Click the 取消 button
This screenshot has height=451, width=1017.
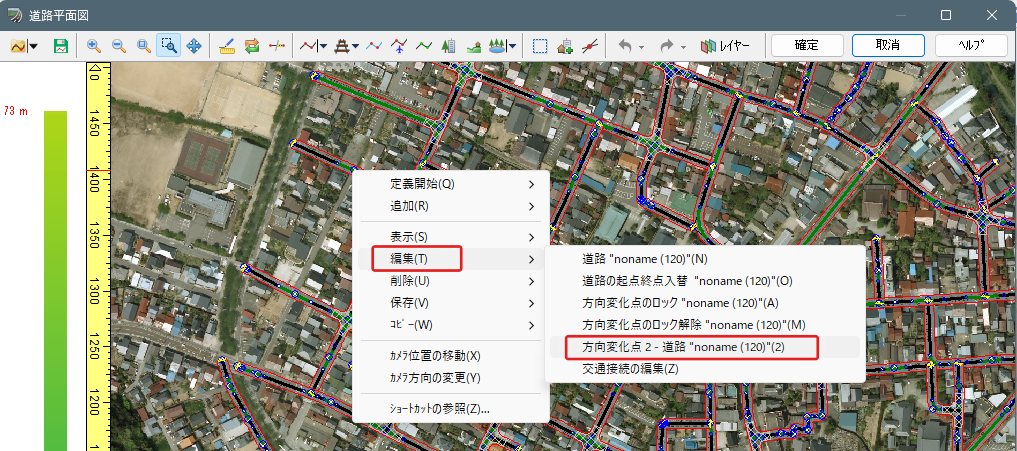pyautogui.click(x=888, y=45)
